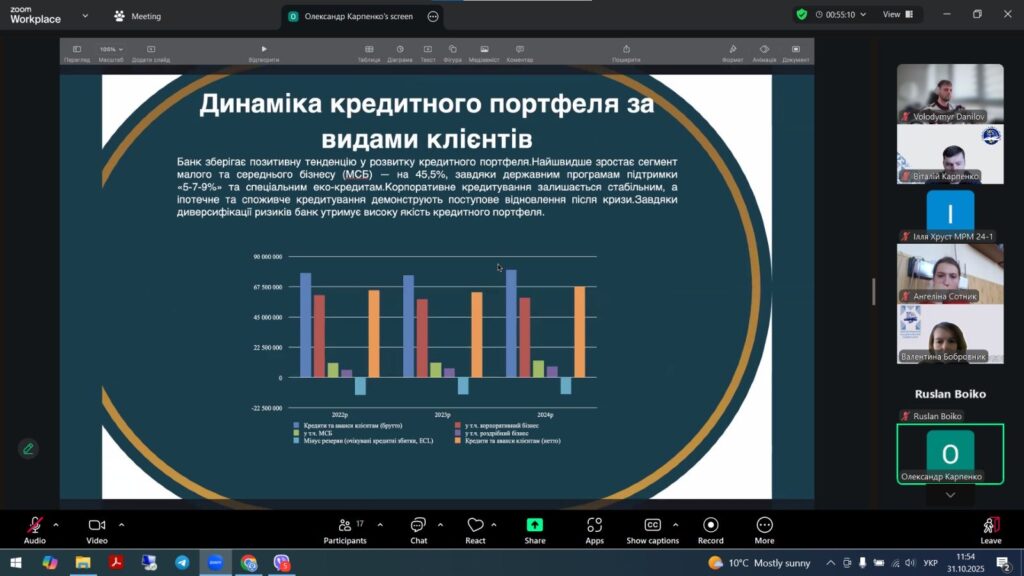Image resolution: width=1024 pixels, height=576 pixels.
Task: Expand the video options arrow
Action: 121,524
